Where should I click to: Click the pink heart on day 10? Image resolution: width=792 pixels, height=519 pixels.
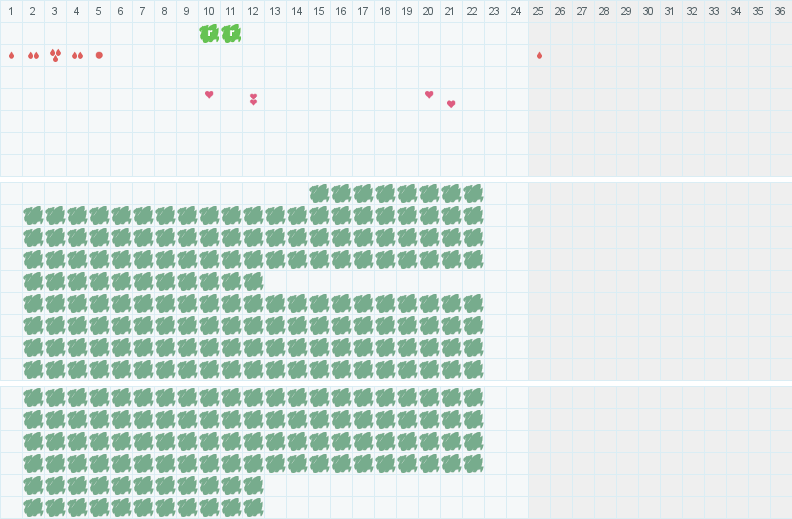coord(209,94)
